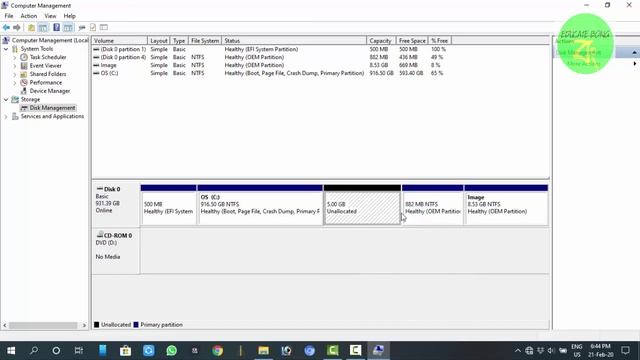Open File Explorer from the taskbar

pos(263,351)
